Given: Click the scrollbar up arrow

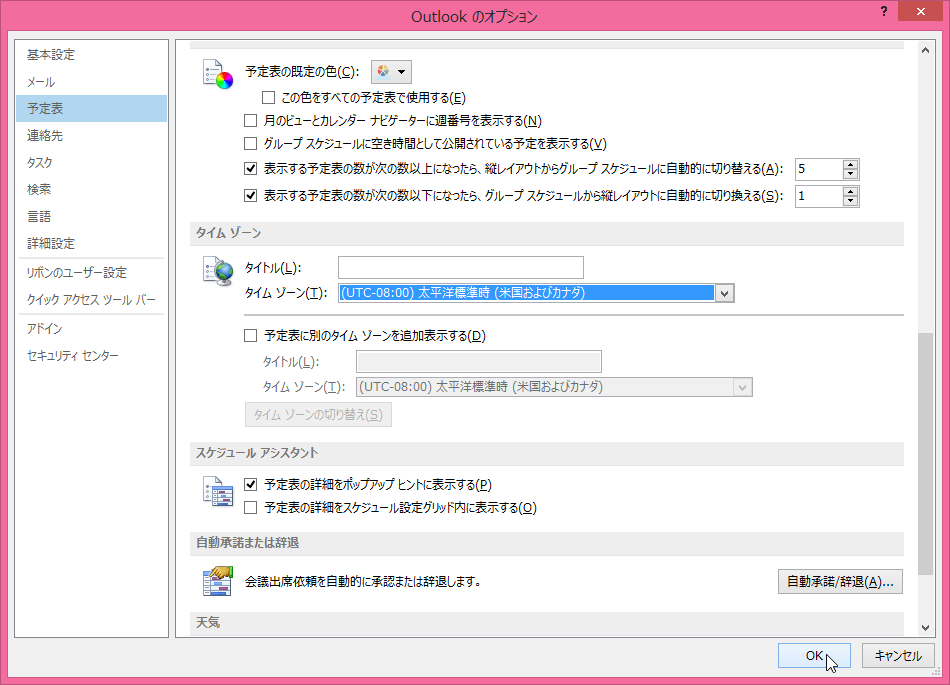Looking at the screenshot, I should pyautogui.click(x=925, y=50).
